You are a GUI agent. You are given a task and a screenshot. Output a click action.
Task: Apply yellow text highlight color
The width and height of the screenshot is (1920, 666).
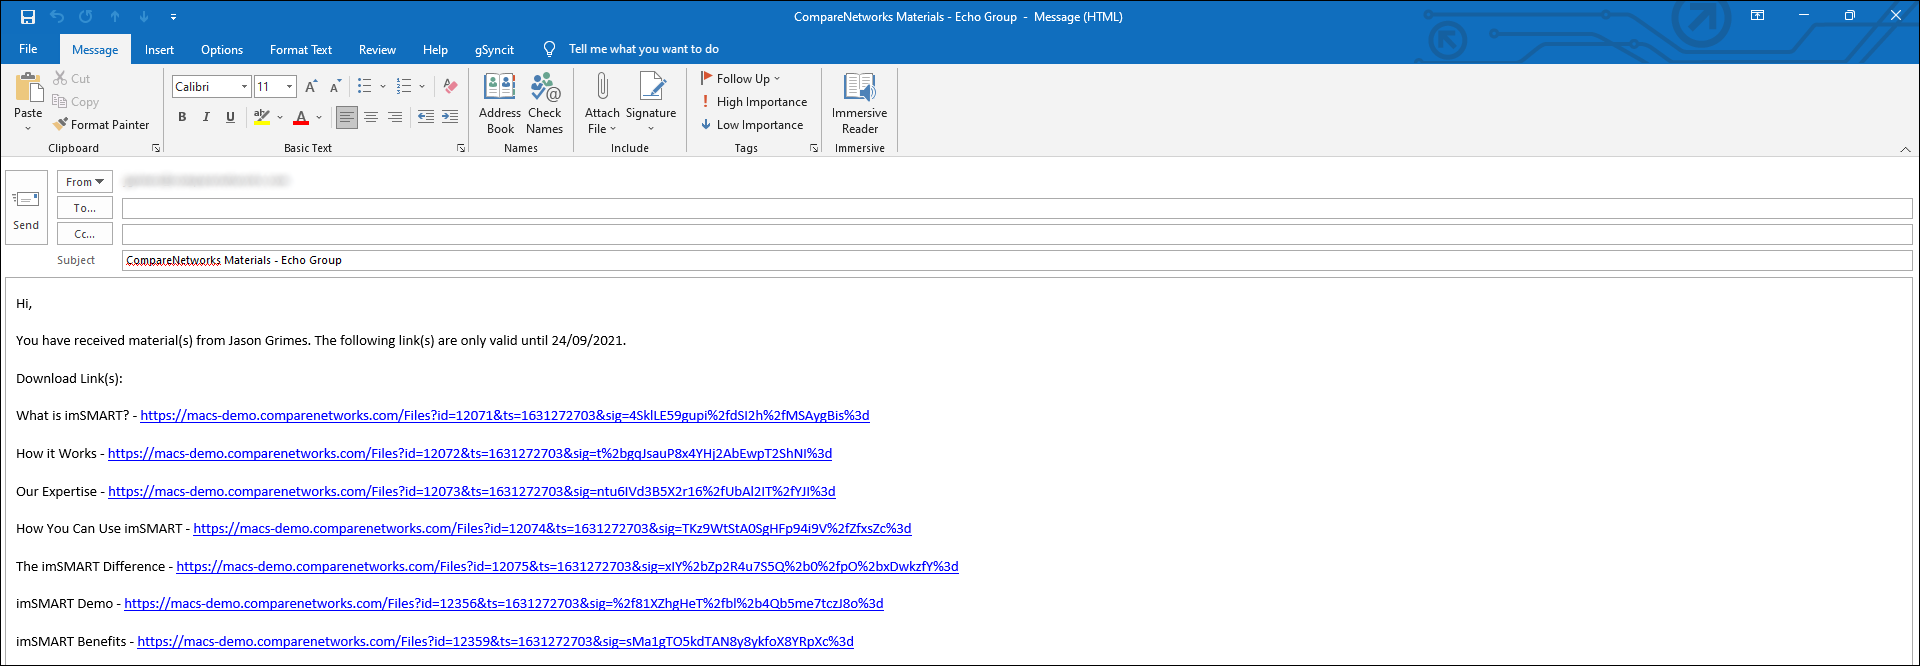coord(262,117)
